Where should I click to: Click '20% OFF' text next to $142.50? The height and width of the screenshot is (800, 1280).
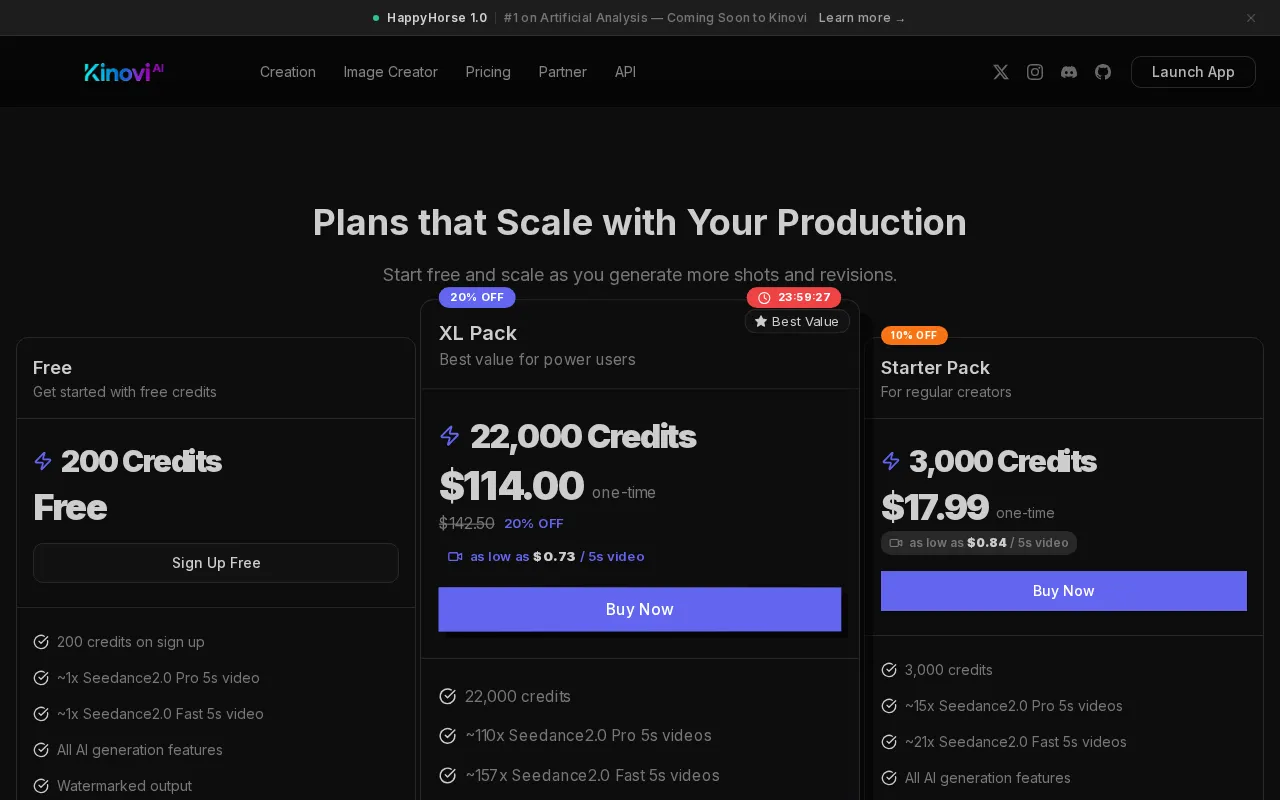coord(534,524)
